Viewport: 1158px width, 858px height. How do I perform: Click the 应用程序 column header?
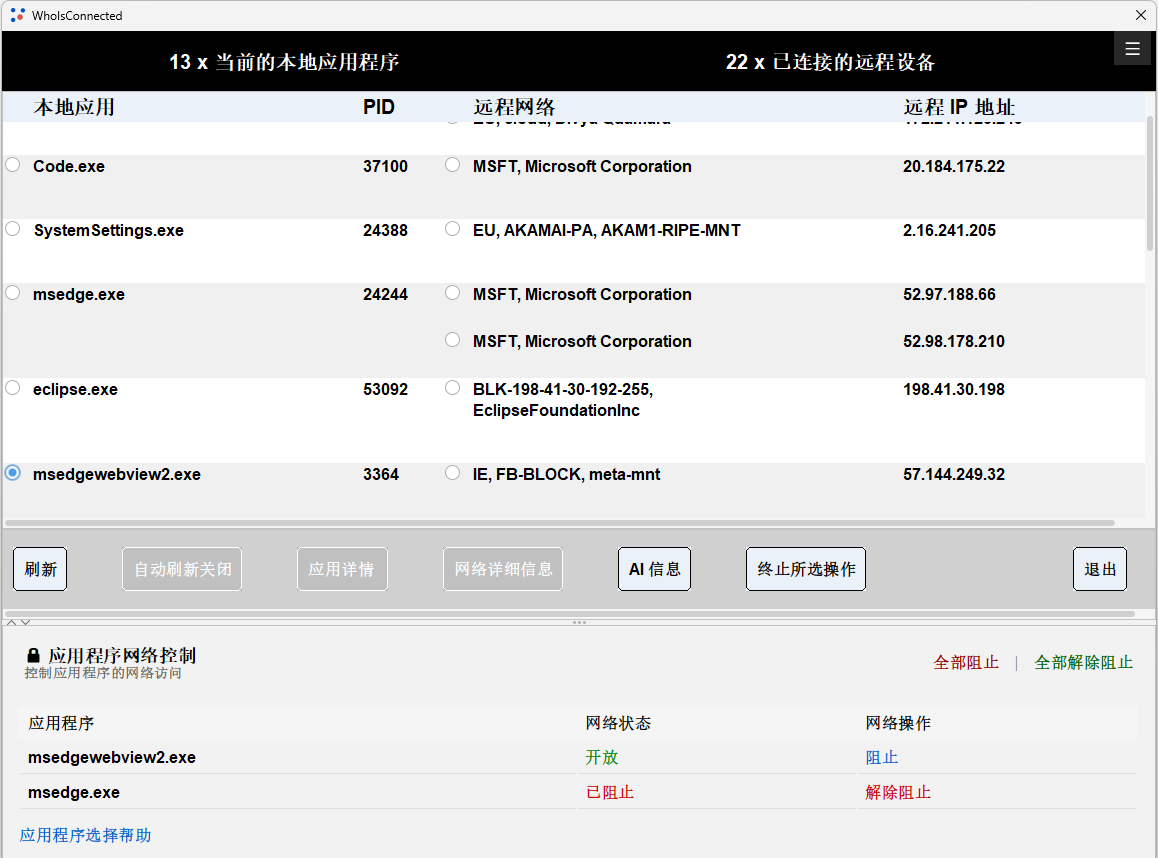pyautogui.click(x=61, y=723)
